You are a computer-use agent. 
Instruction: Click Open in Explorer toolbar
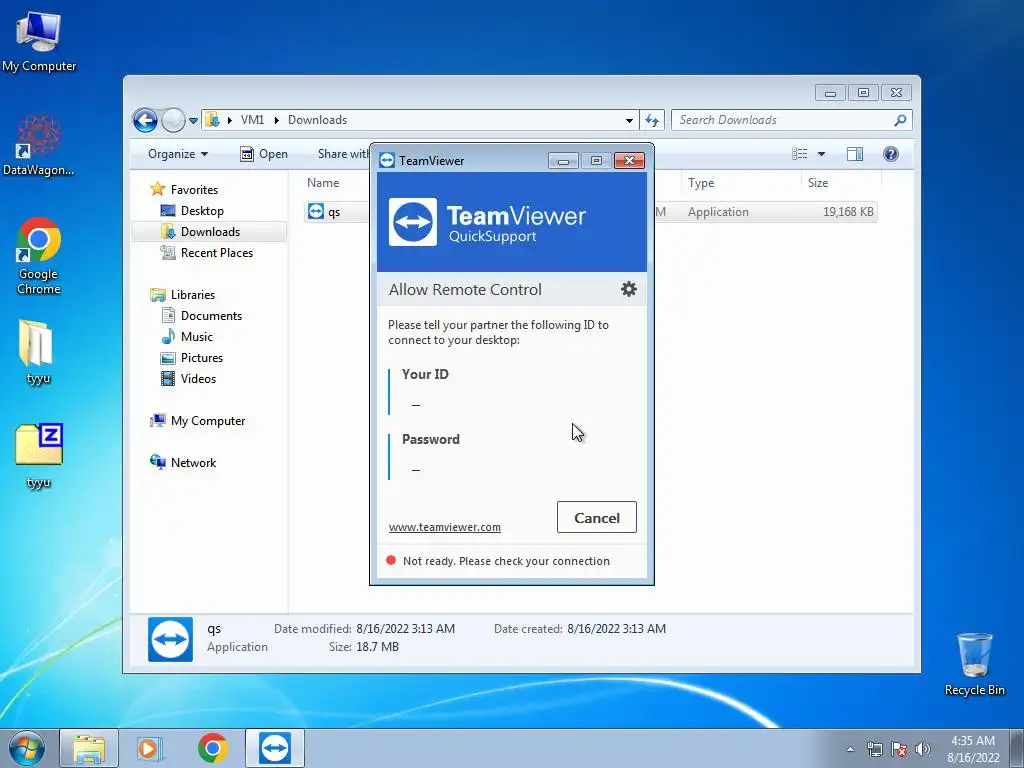264,154
